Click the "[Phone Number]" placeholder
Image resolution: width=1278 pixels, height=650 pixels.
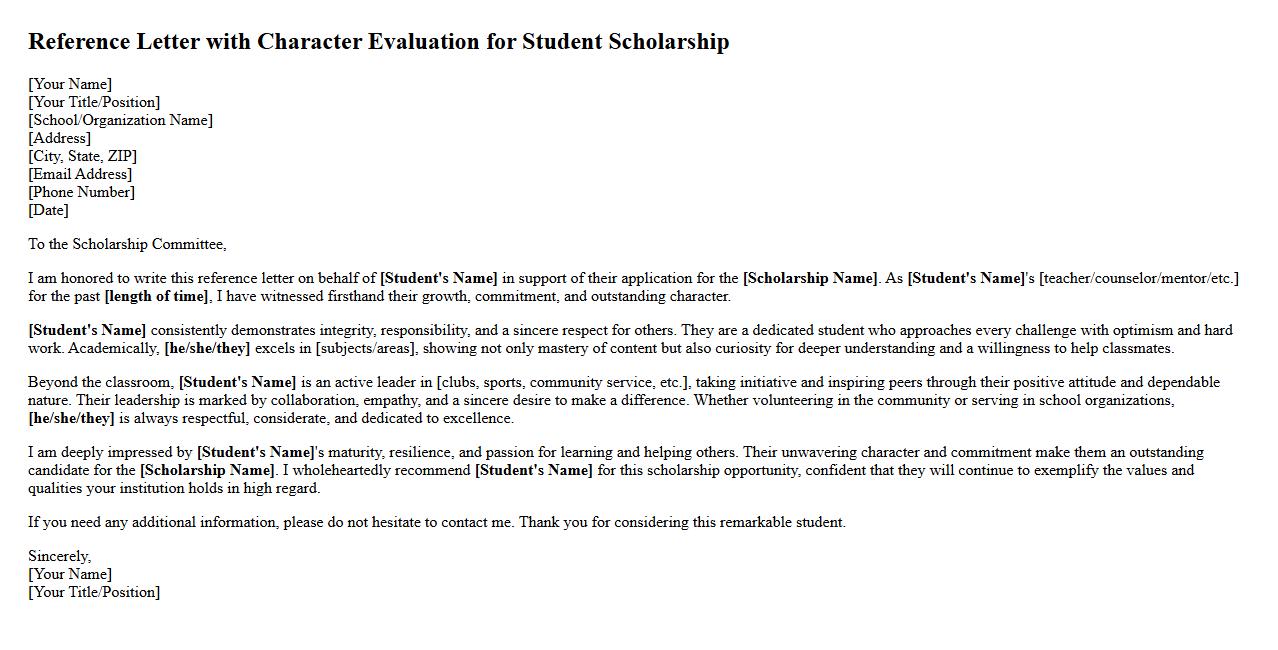point(81,192)
